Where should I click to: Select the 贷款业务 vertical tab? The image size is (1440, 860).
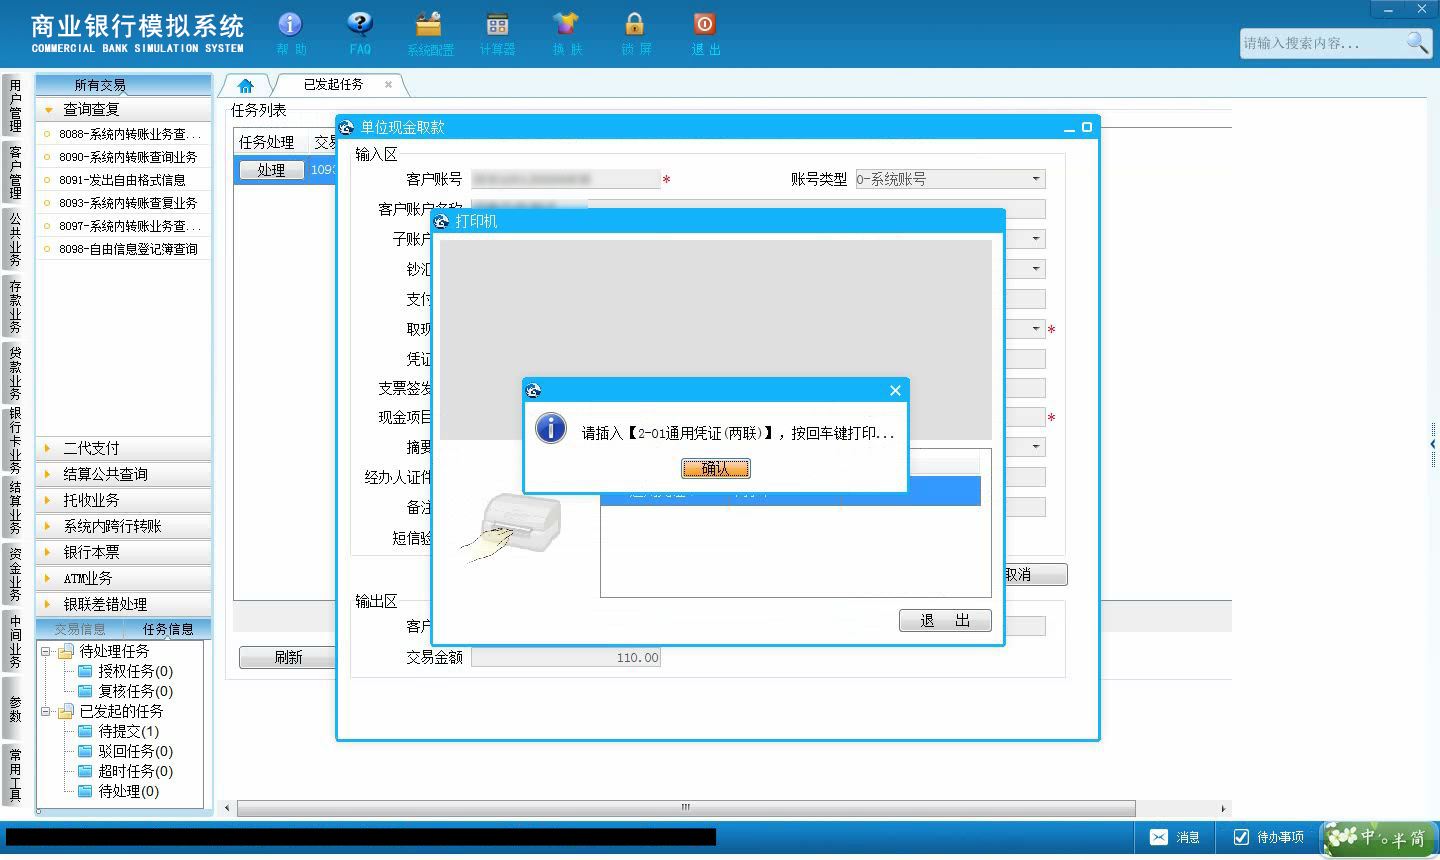pos(15,372)
